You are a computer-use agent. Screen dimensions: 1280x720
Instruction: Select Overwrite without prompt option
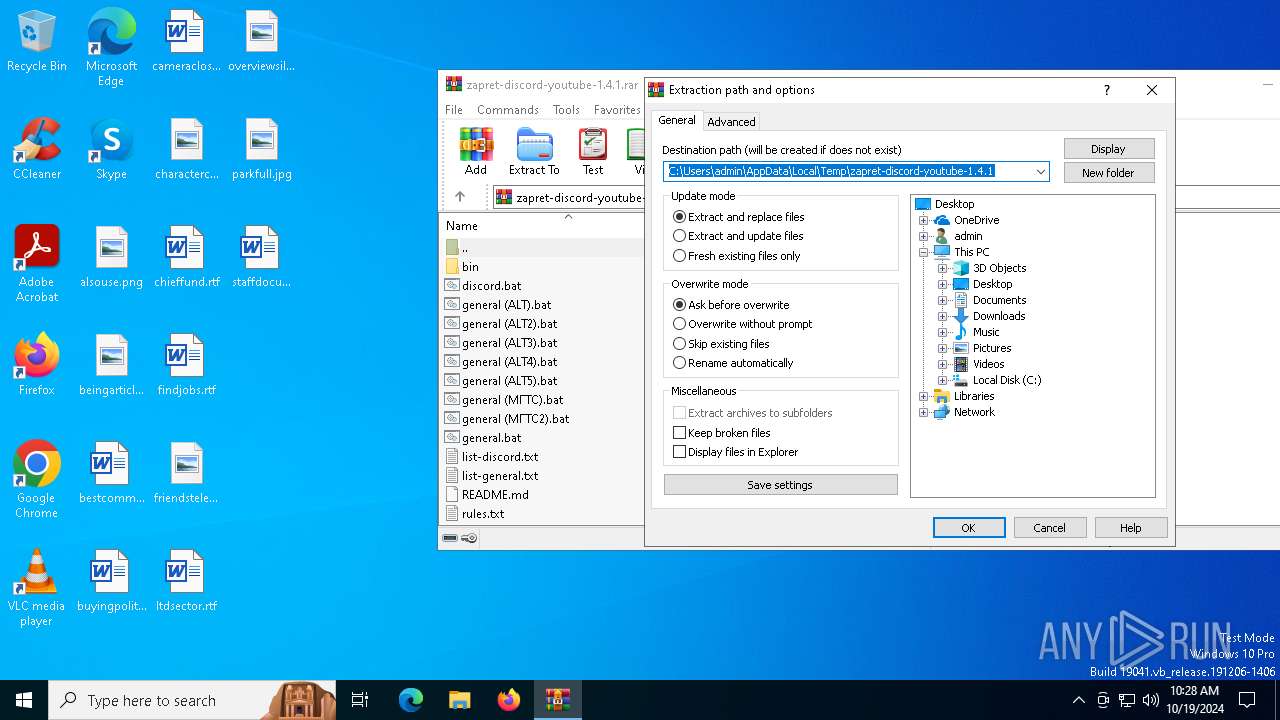coord(743,324)
